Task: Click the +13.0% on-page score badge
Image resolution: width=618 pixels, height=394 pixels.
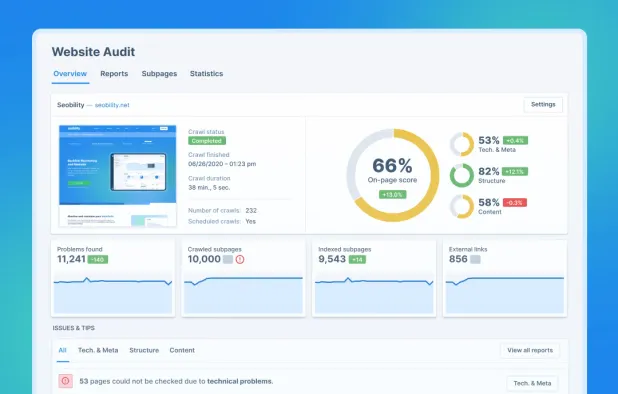Action: [x=393, y=195]
